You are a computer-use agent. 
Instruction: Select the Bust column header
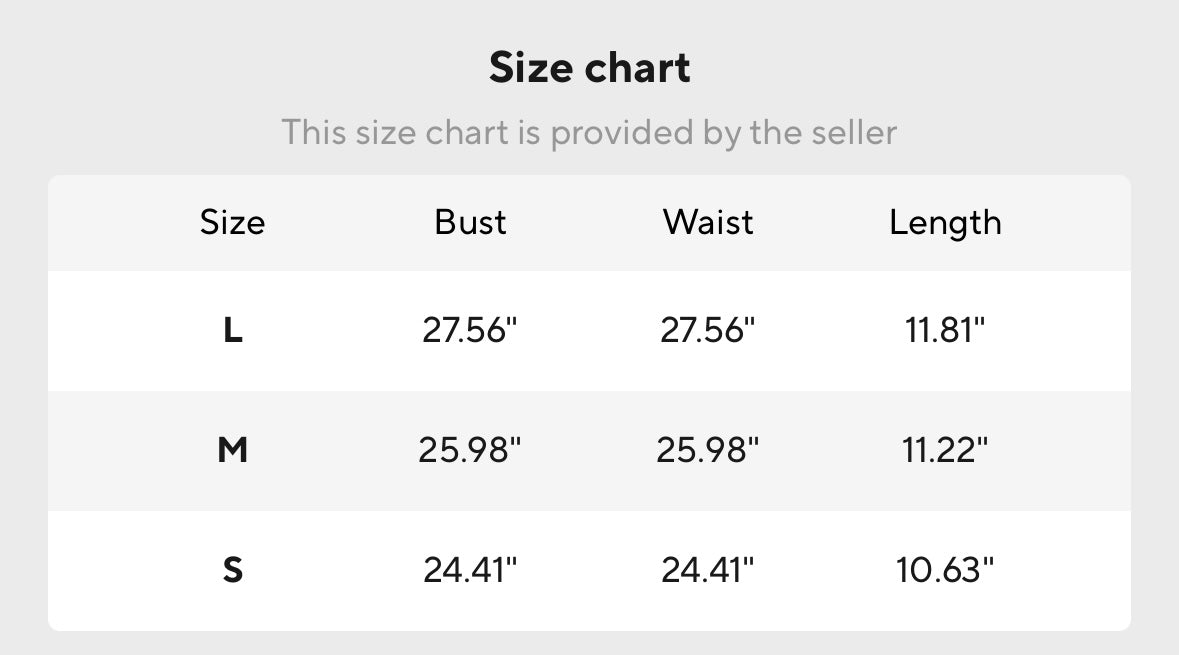point(470,222)
